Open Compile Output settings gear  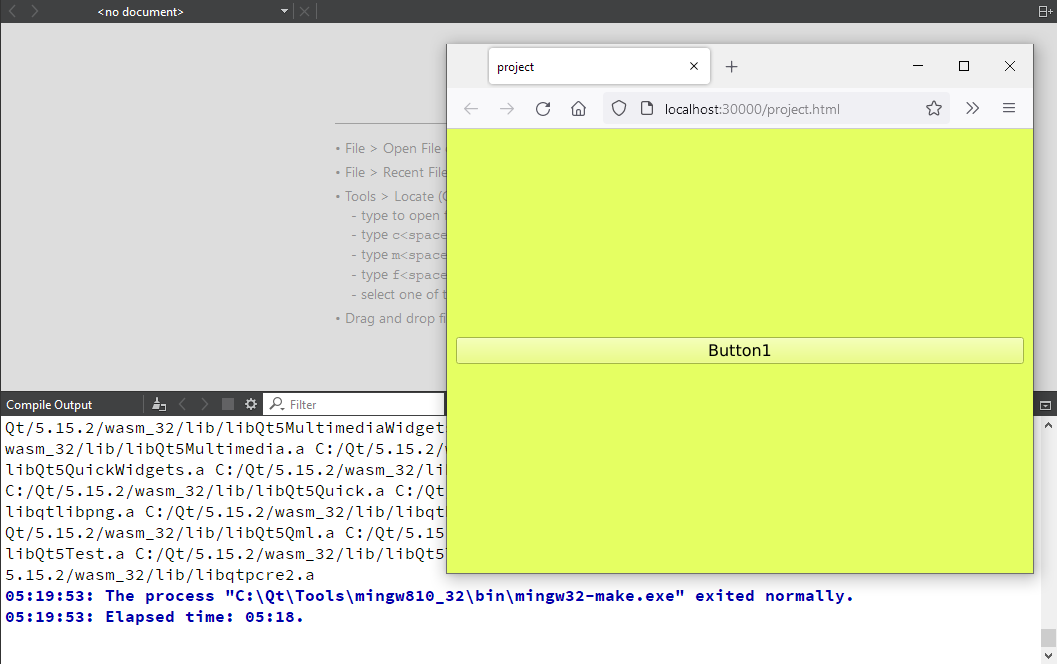click(251, 404)
